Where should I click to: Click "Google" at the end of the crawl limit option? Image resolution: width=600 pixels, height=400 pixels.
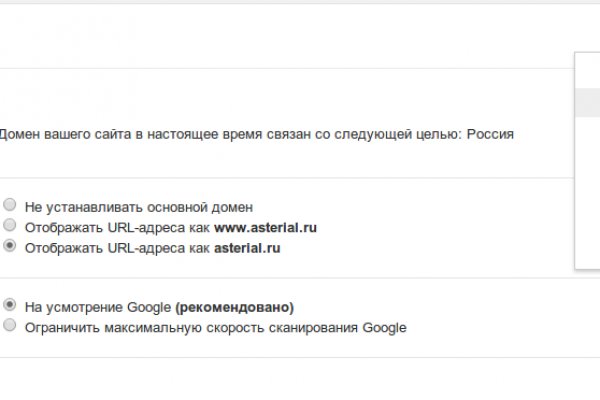click(x=385, y=327)
